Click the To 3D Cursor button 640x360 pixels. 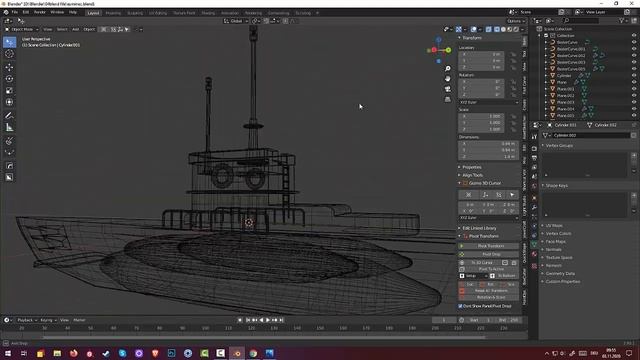481,263
